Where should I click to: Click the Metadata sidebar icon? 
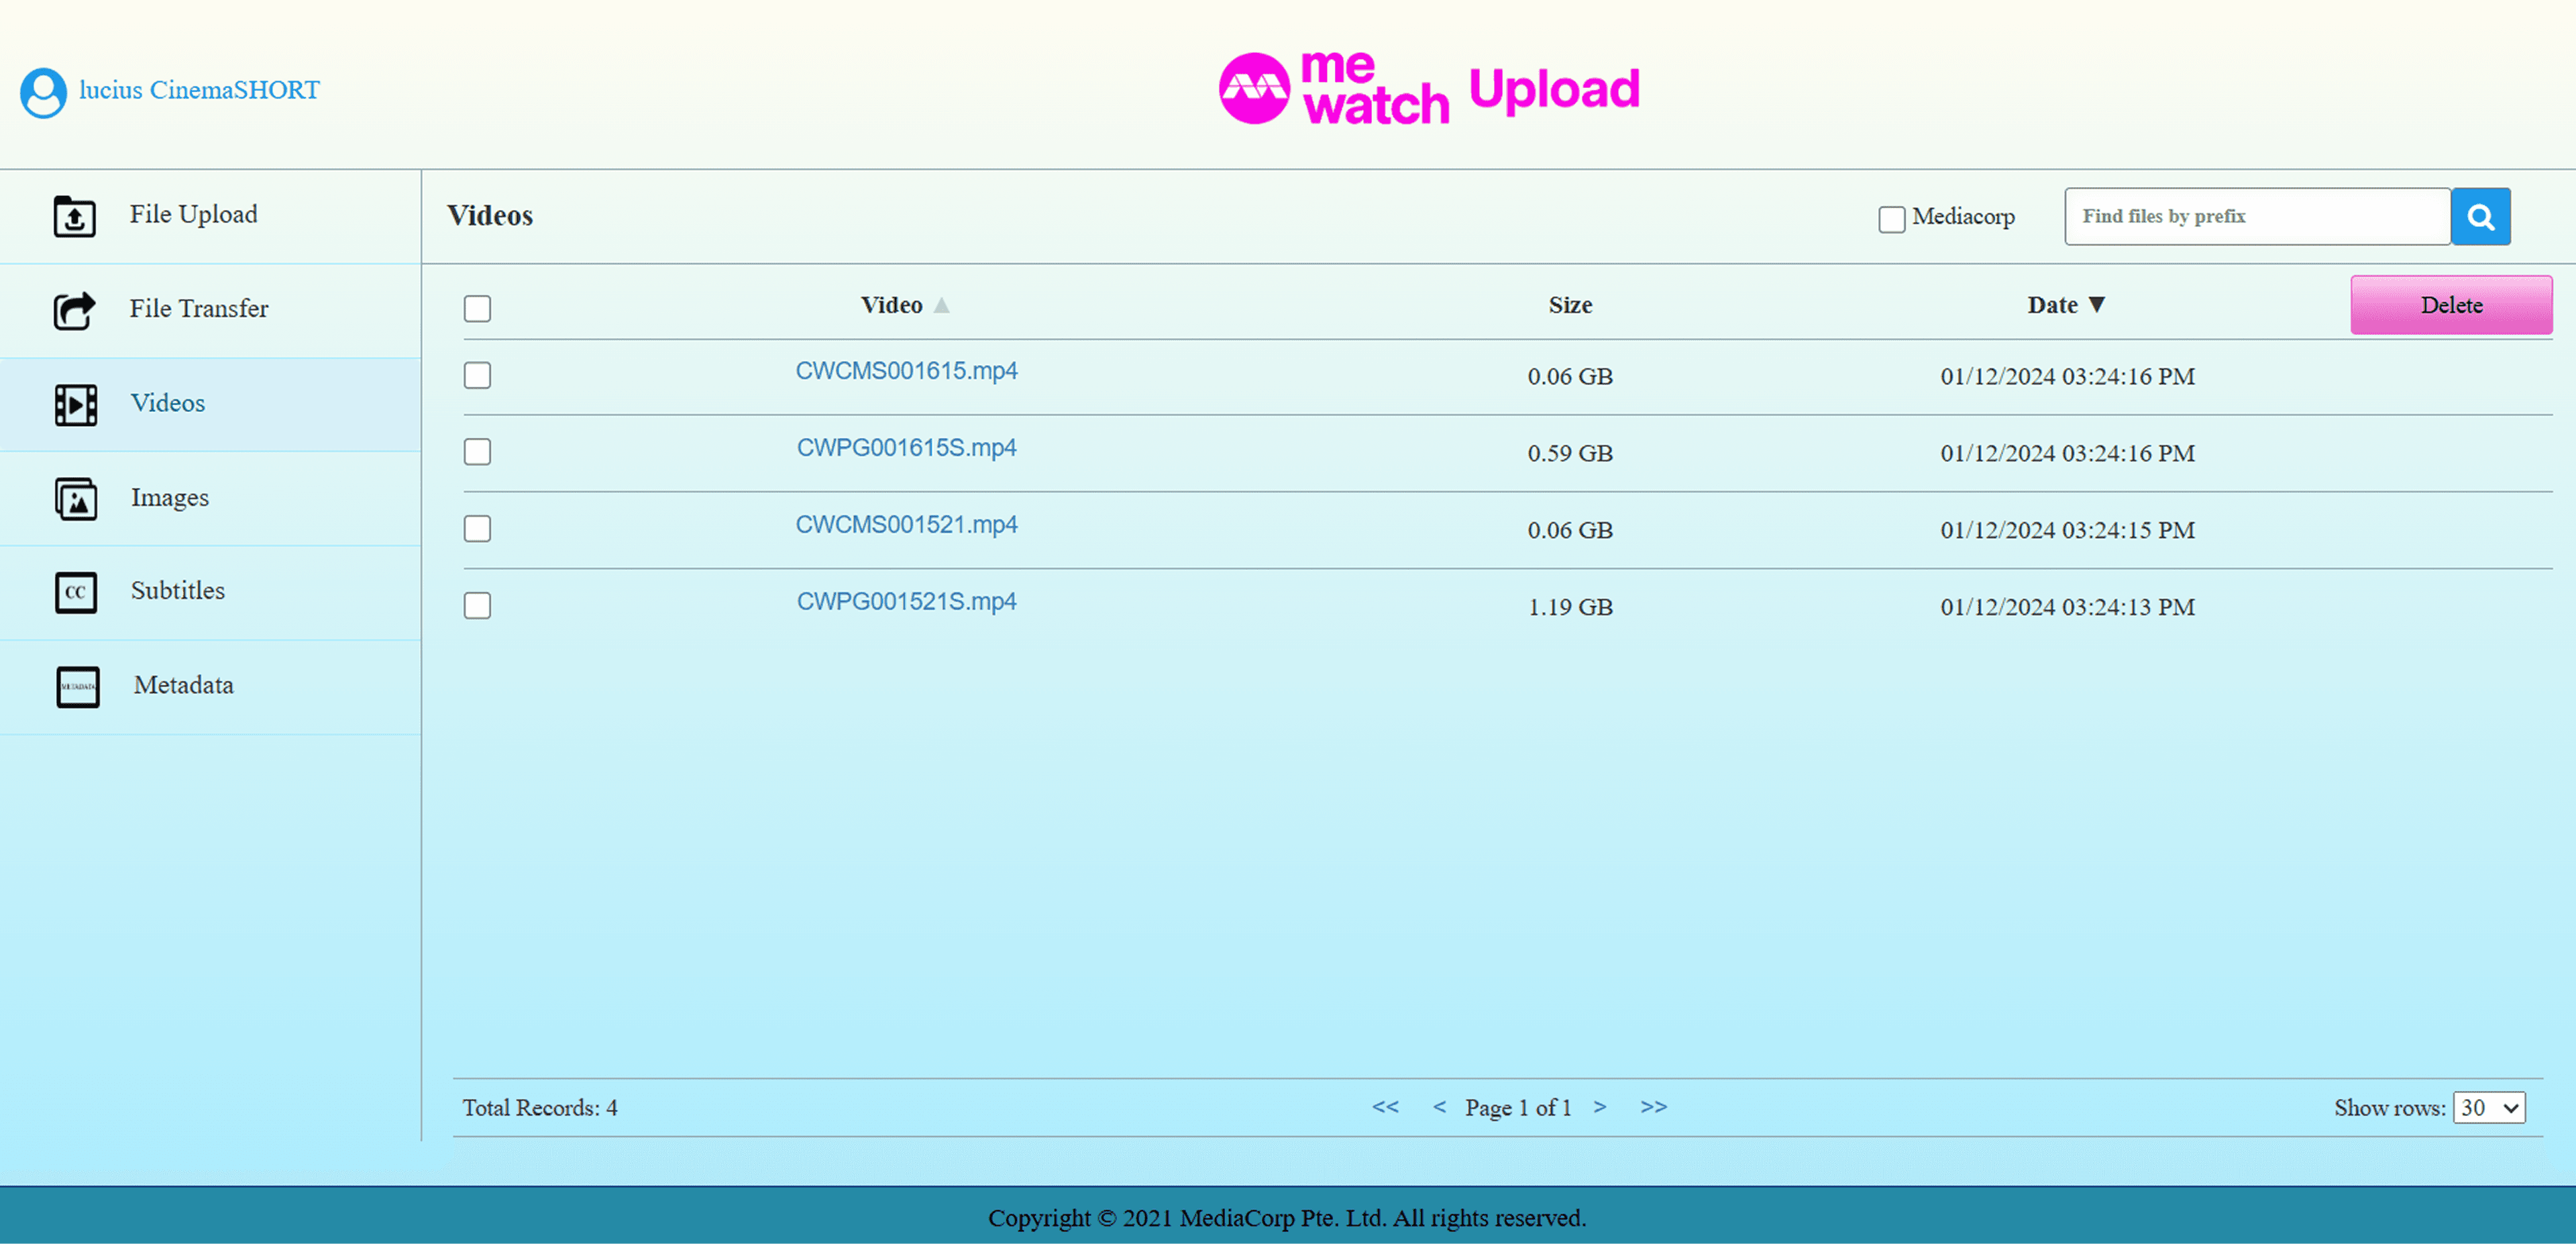tap(78, 687)
